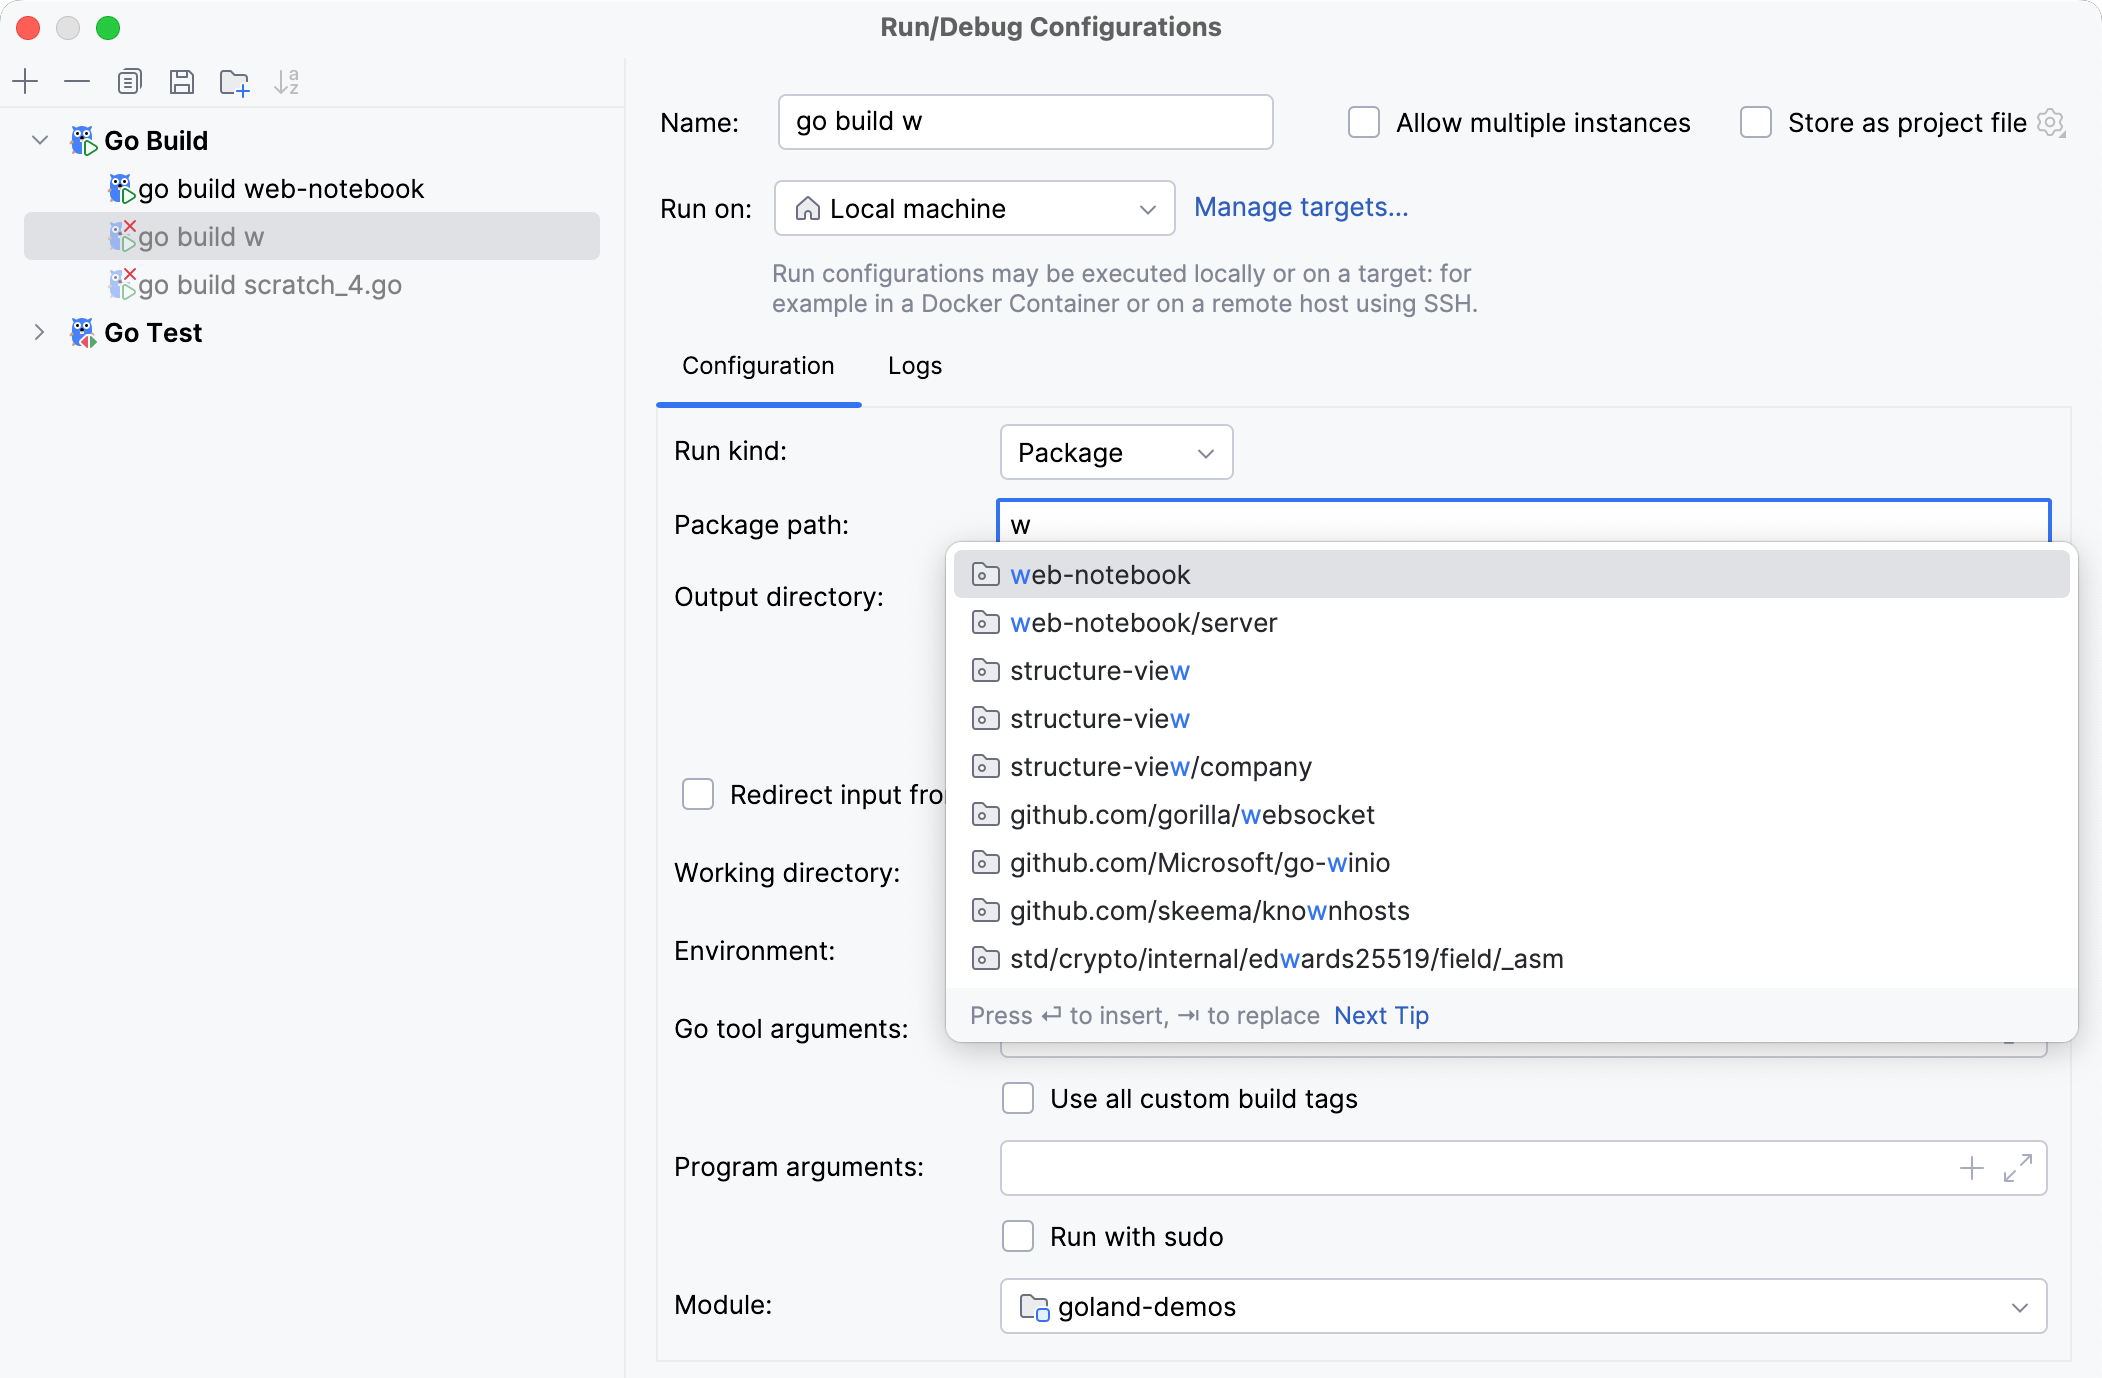Enable Run with sudo
The height and width of the screenshot is (1378, 2102).
1017,1236
